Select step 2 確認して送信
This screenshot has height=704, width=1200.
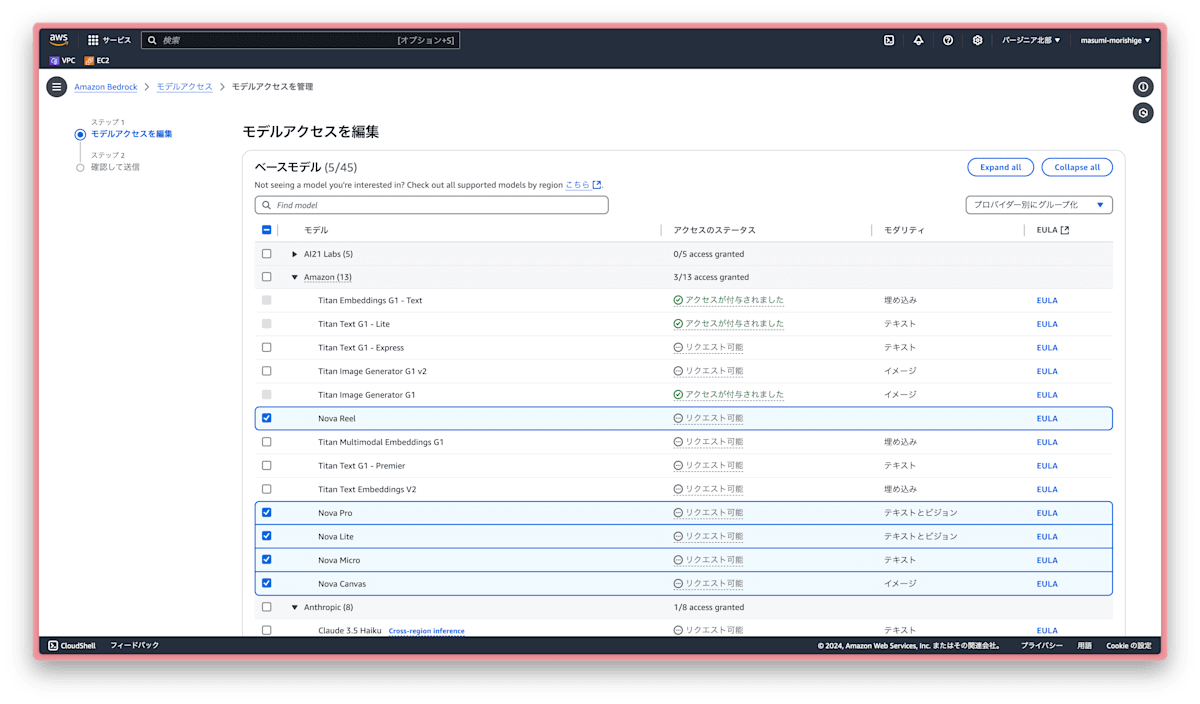[x=115, y=167]
